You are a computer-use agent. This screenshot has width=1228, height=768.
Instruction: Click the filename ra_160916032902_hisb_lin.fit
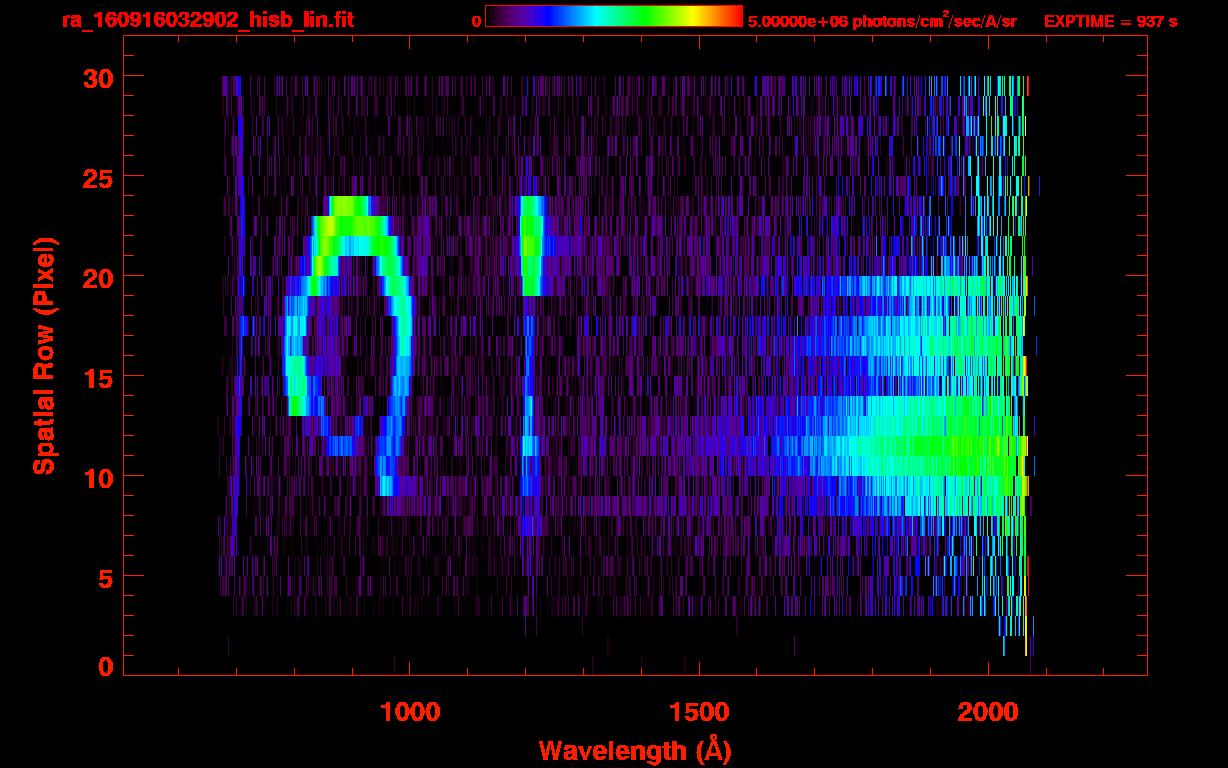point(207,20)
